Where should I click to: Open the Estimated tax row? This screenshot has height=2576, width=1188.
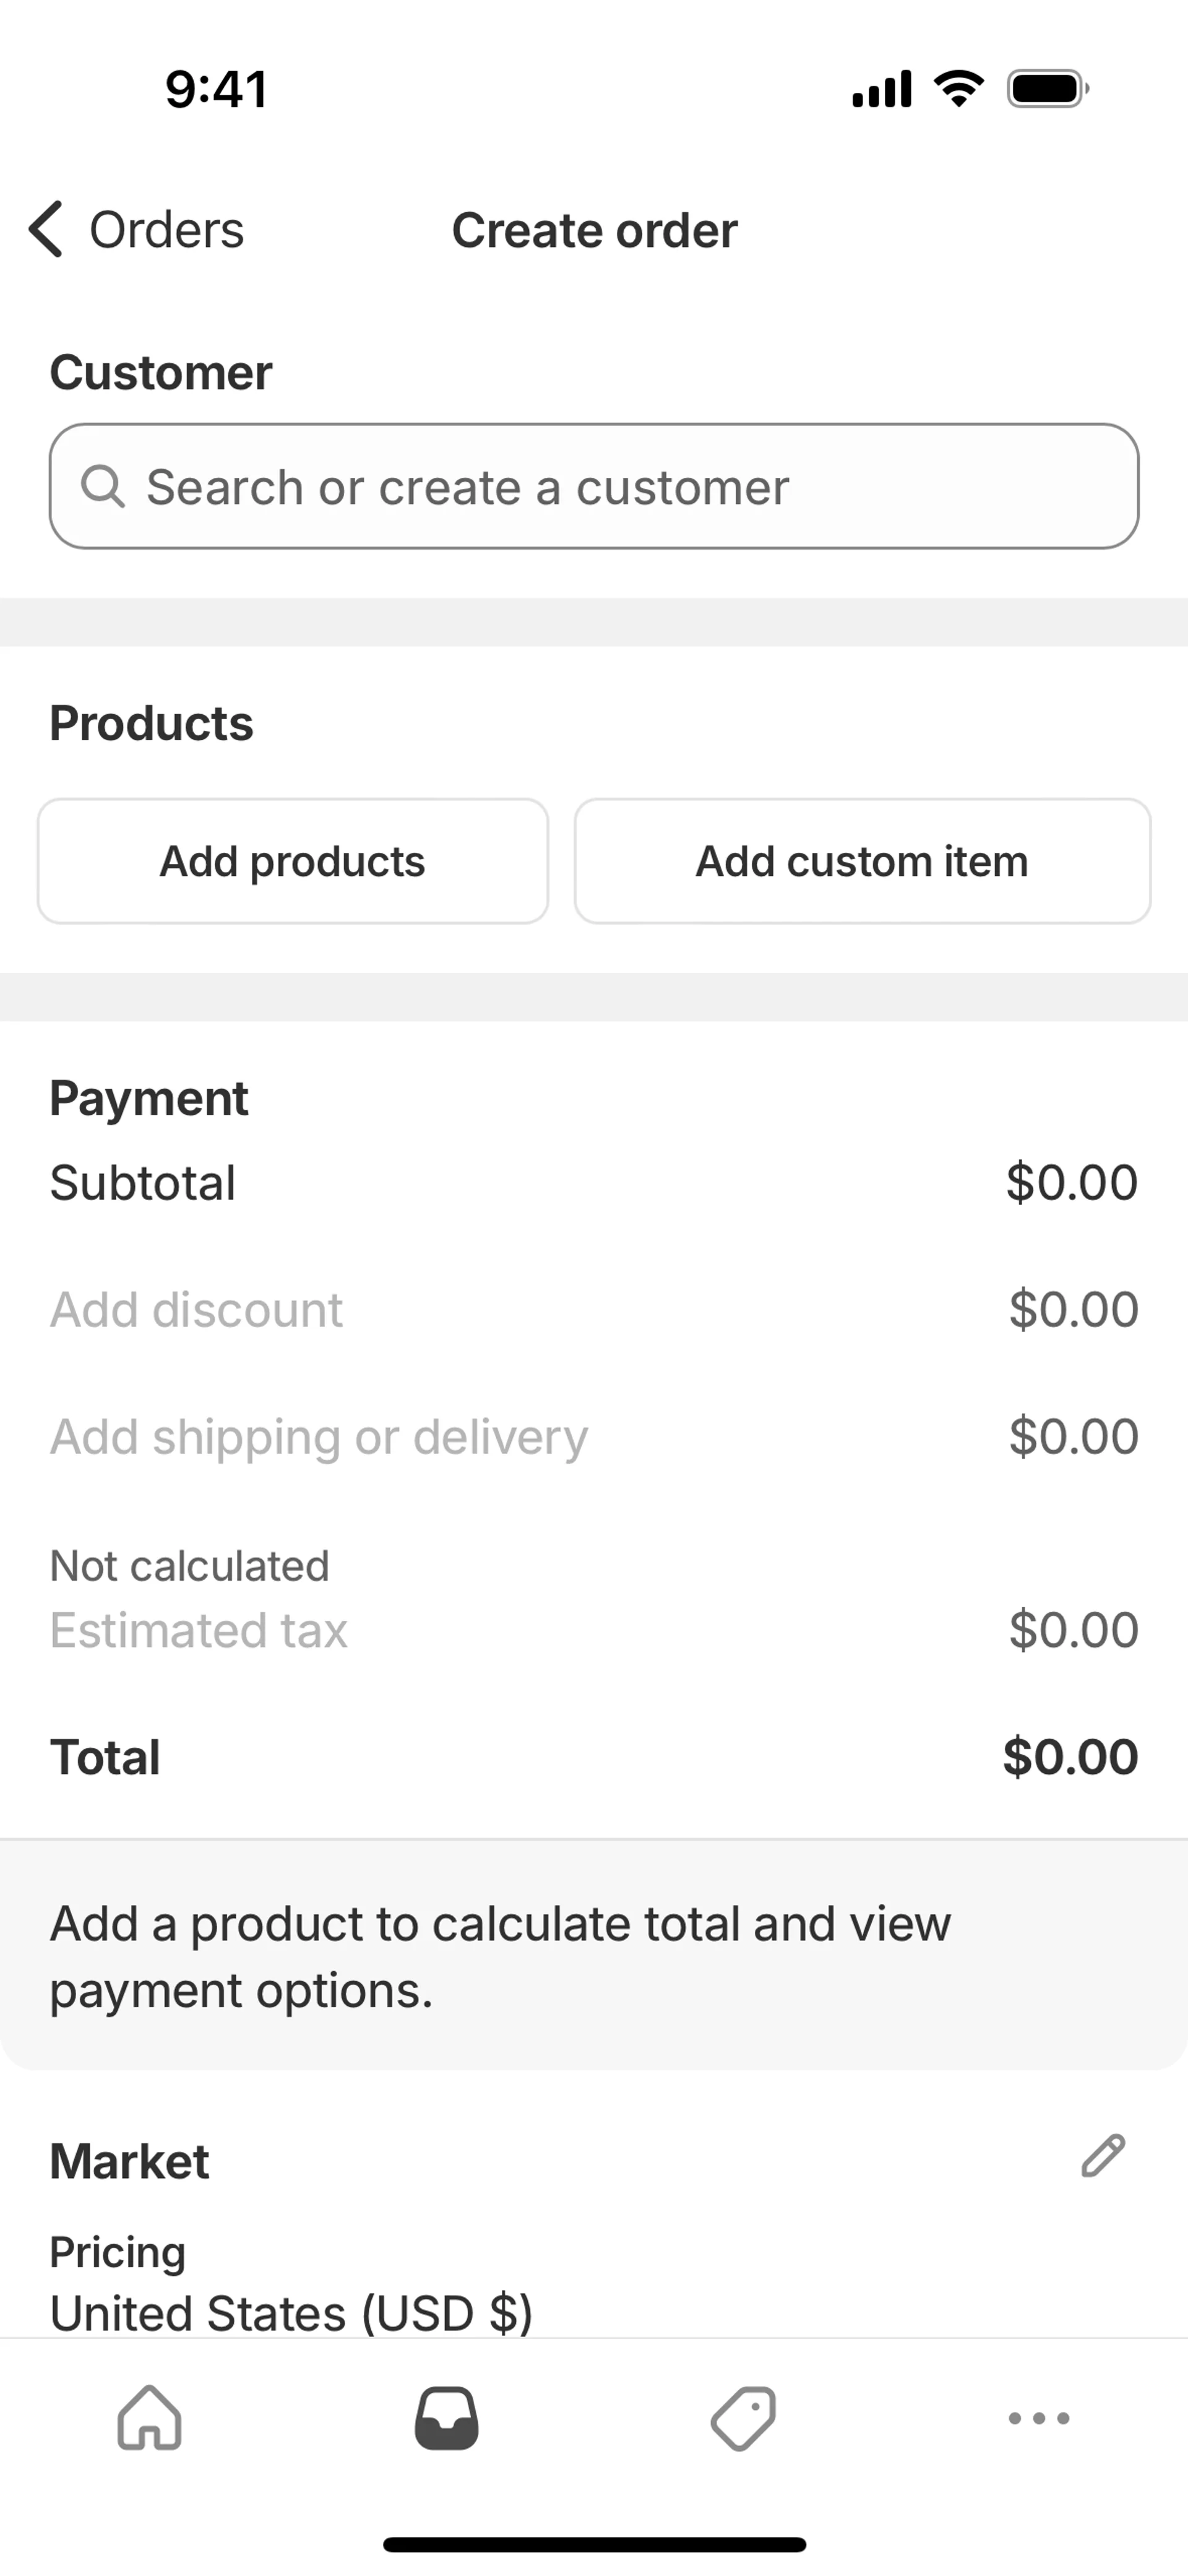(x=199, y=1630)
